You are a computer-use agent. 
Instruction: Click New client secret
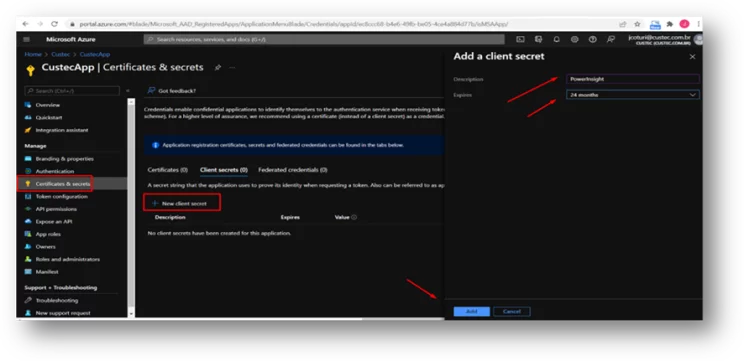182,204
